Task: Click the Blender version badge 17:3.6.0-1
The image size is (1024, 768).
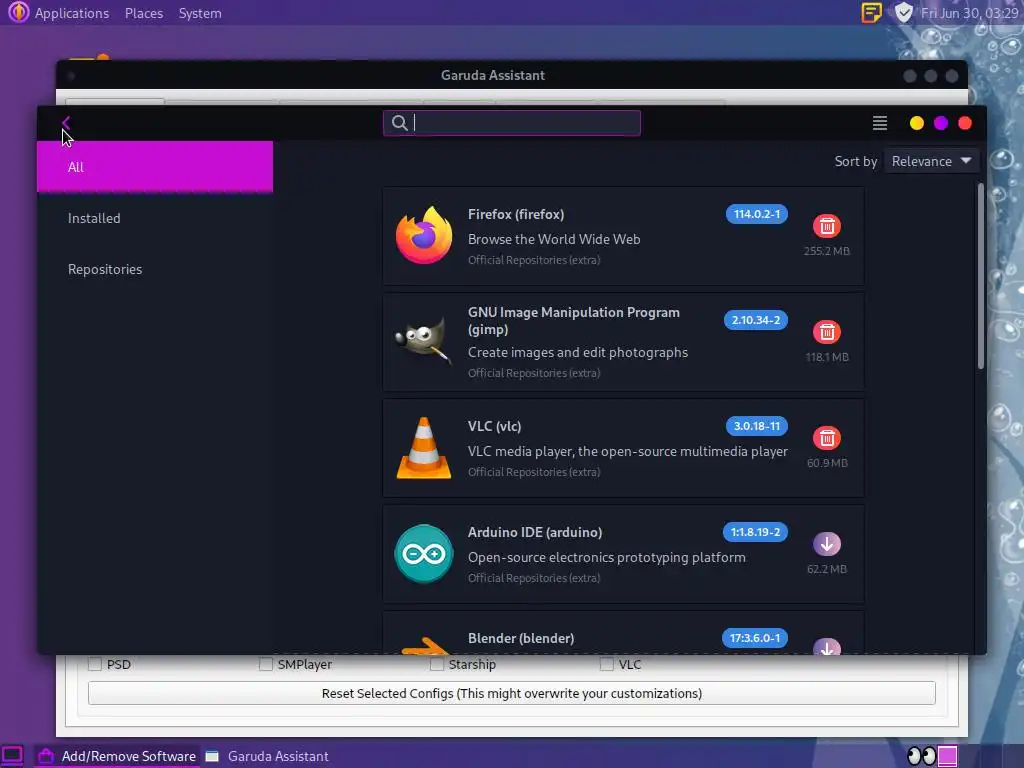Action: click(x=754, y=638)
